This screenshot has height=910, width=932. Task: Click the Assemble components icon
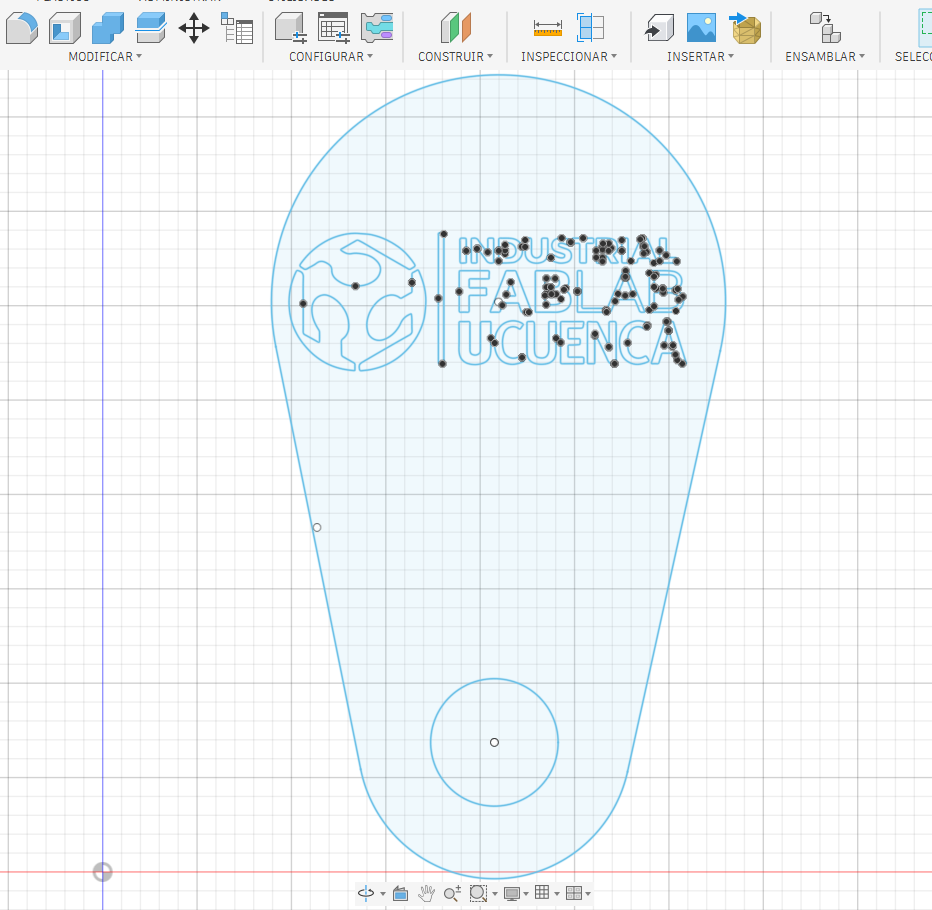click(825, 28)
